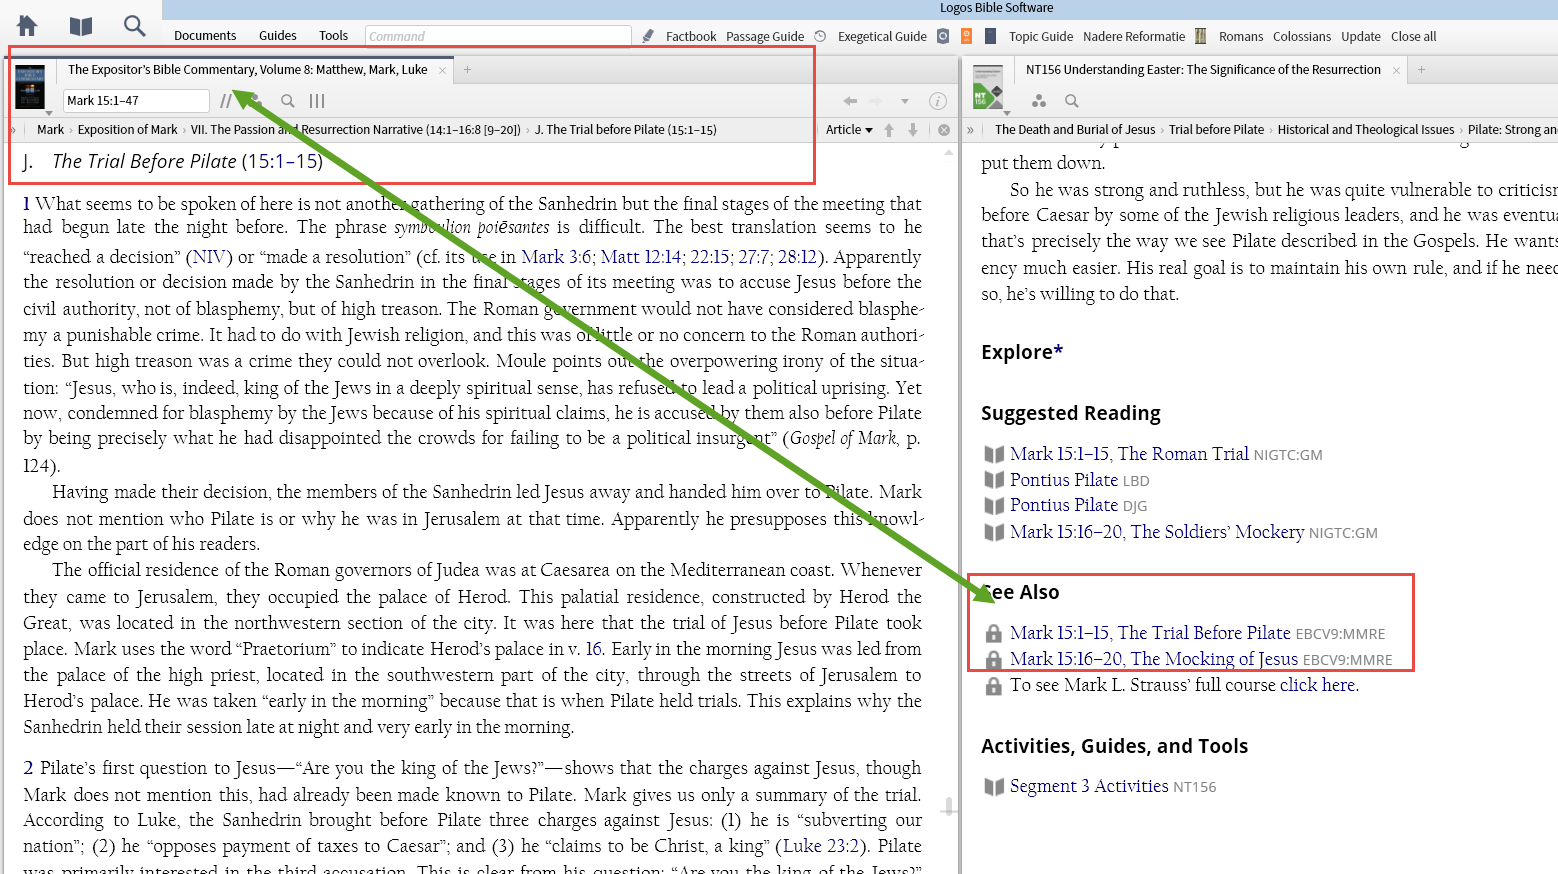Click the orange shortcut icon in the toolbar
1558x874 pixels.
[x=966, y=36]
